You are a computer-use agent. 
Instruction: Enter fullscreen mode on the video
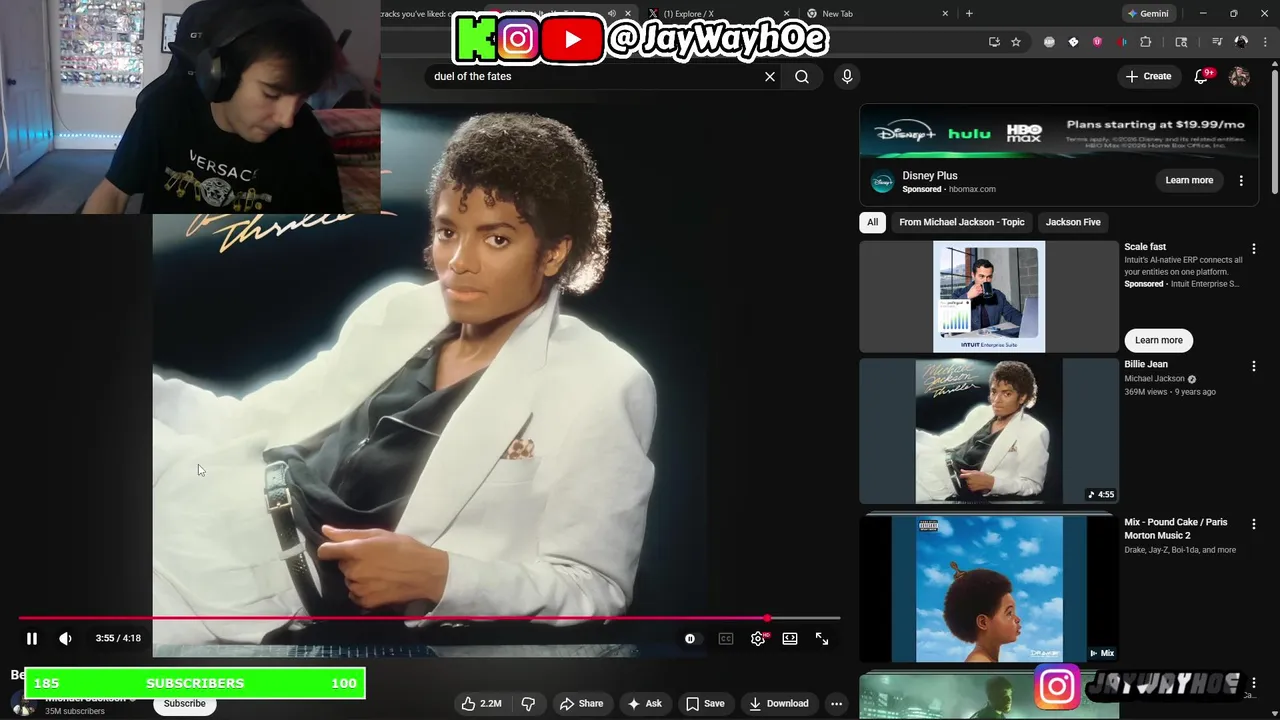tap(822, 638)
